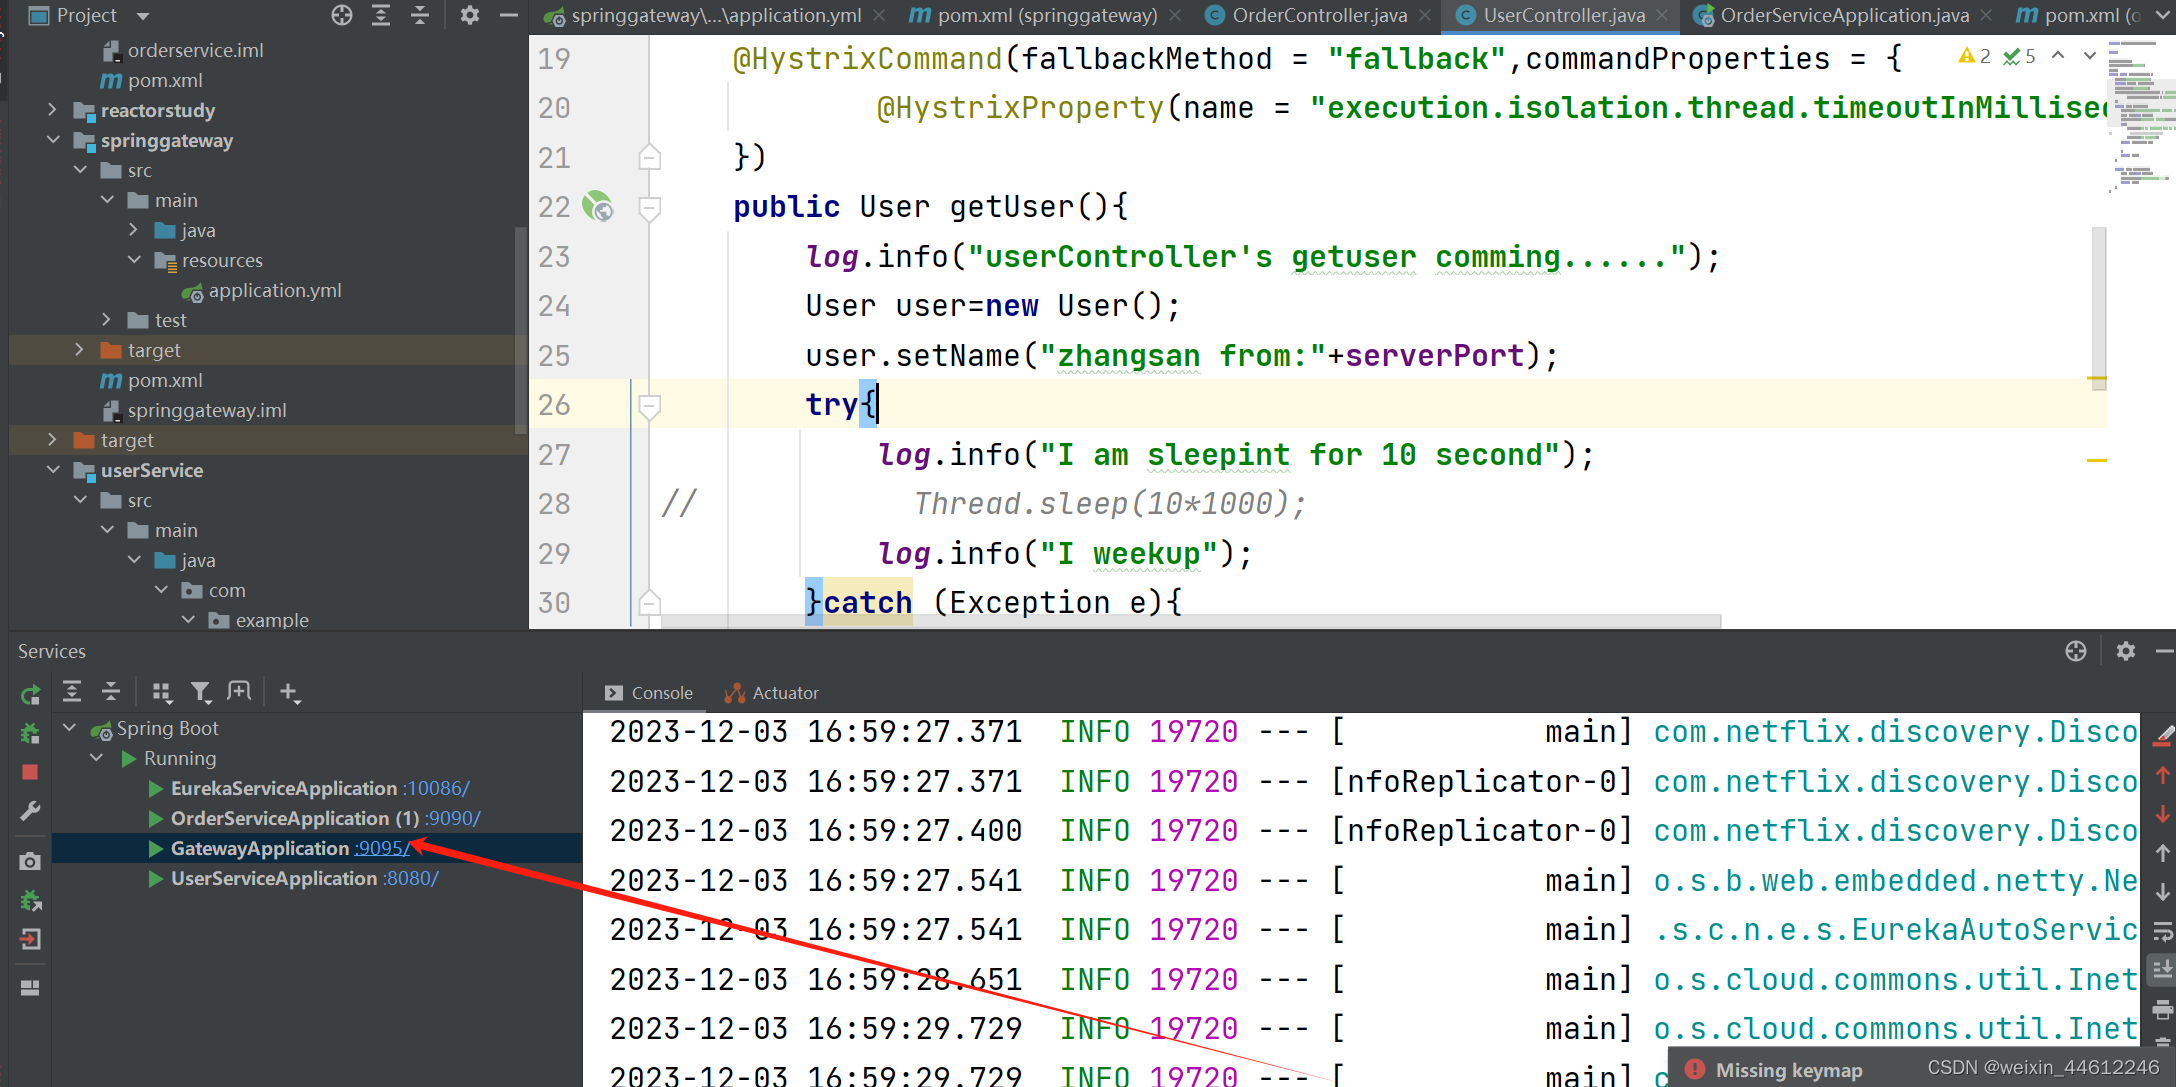This screenshot has height=1087, width=2176.
Task: Clear console output with eraser icon
Action: point(2163,735)
